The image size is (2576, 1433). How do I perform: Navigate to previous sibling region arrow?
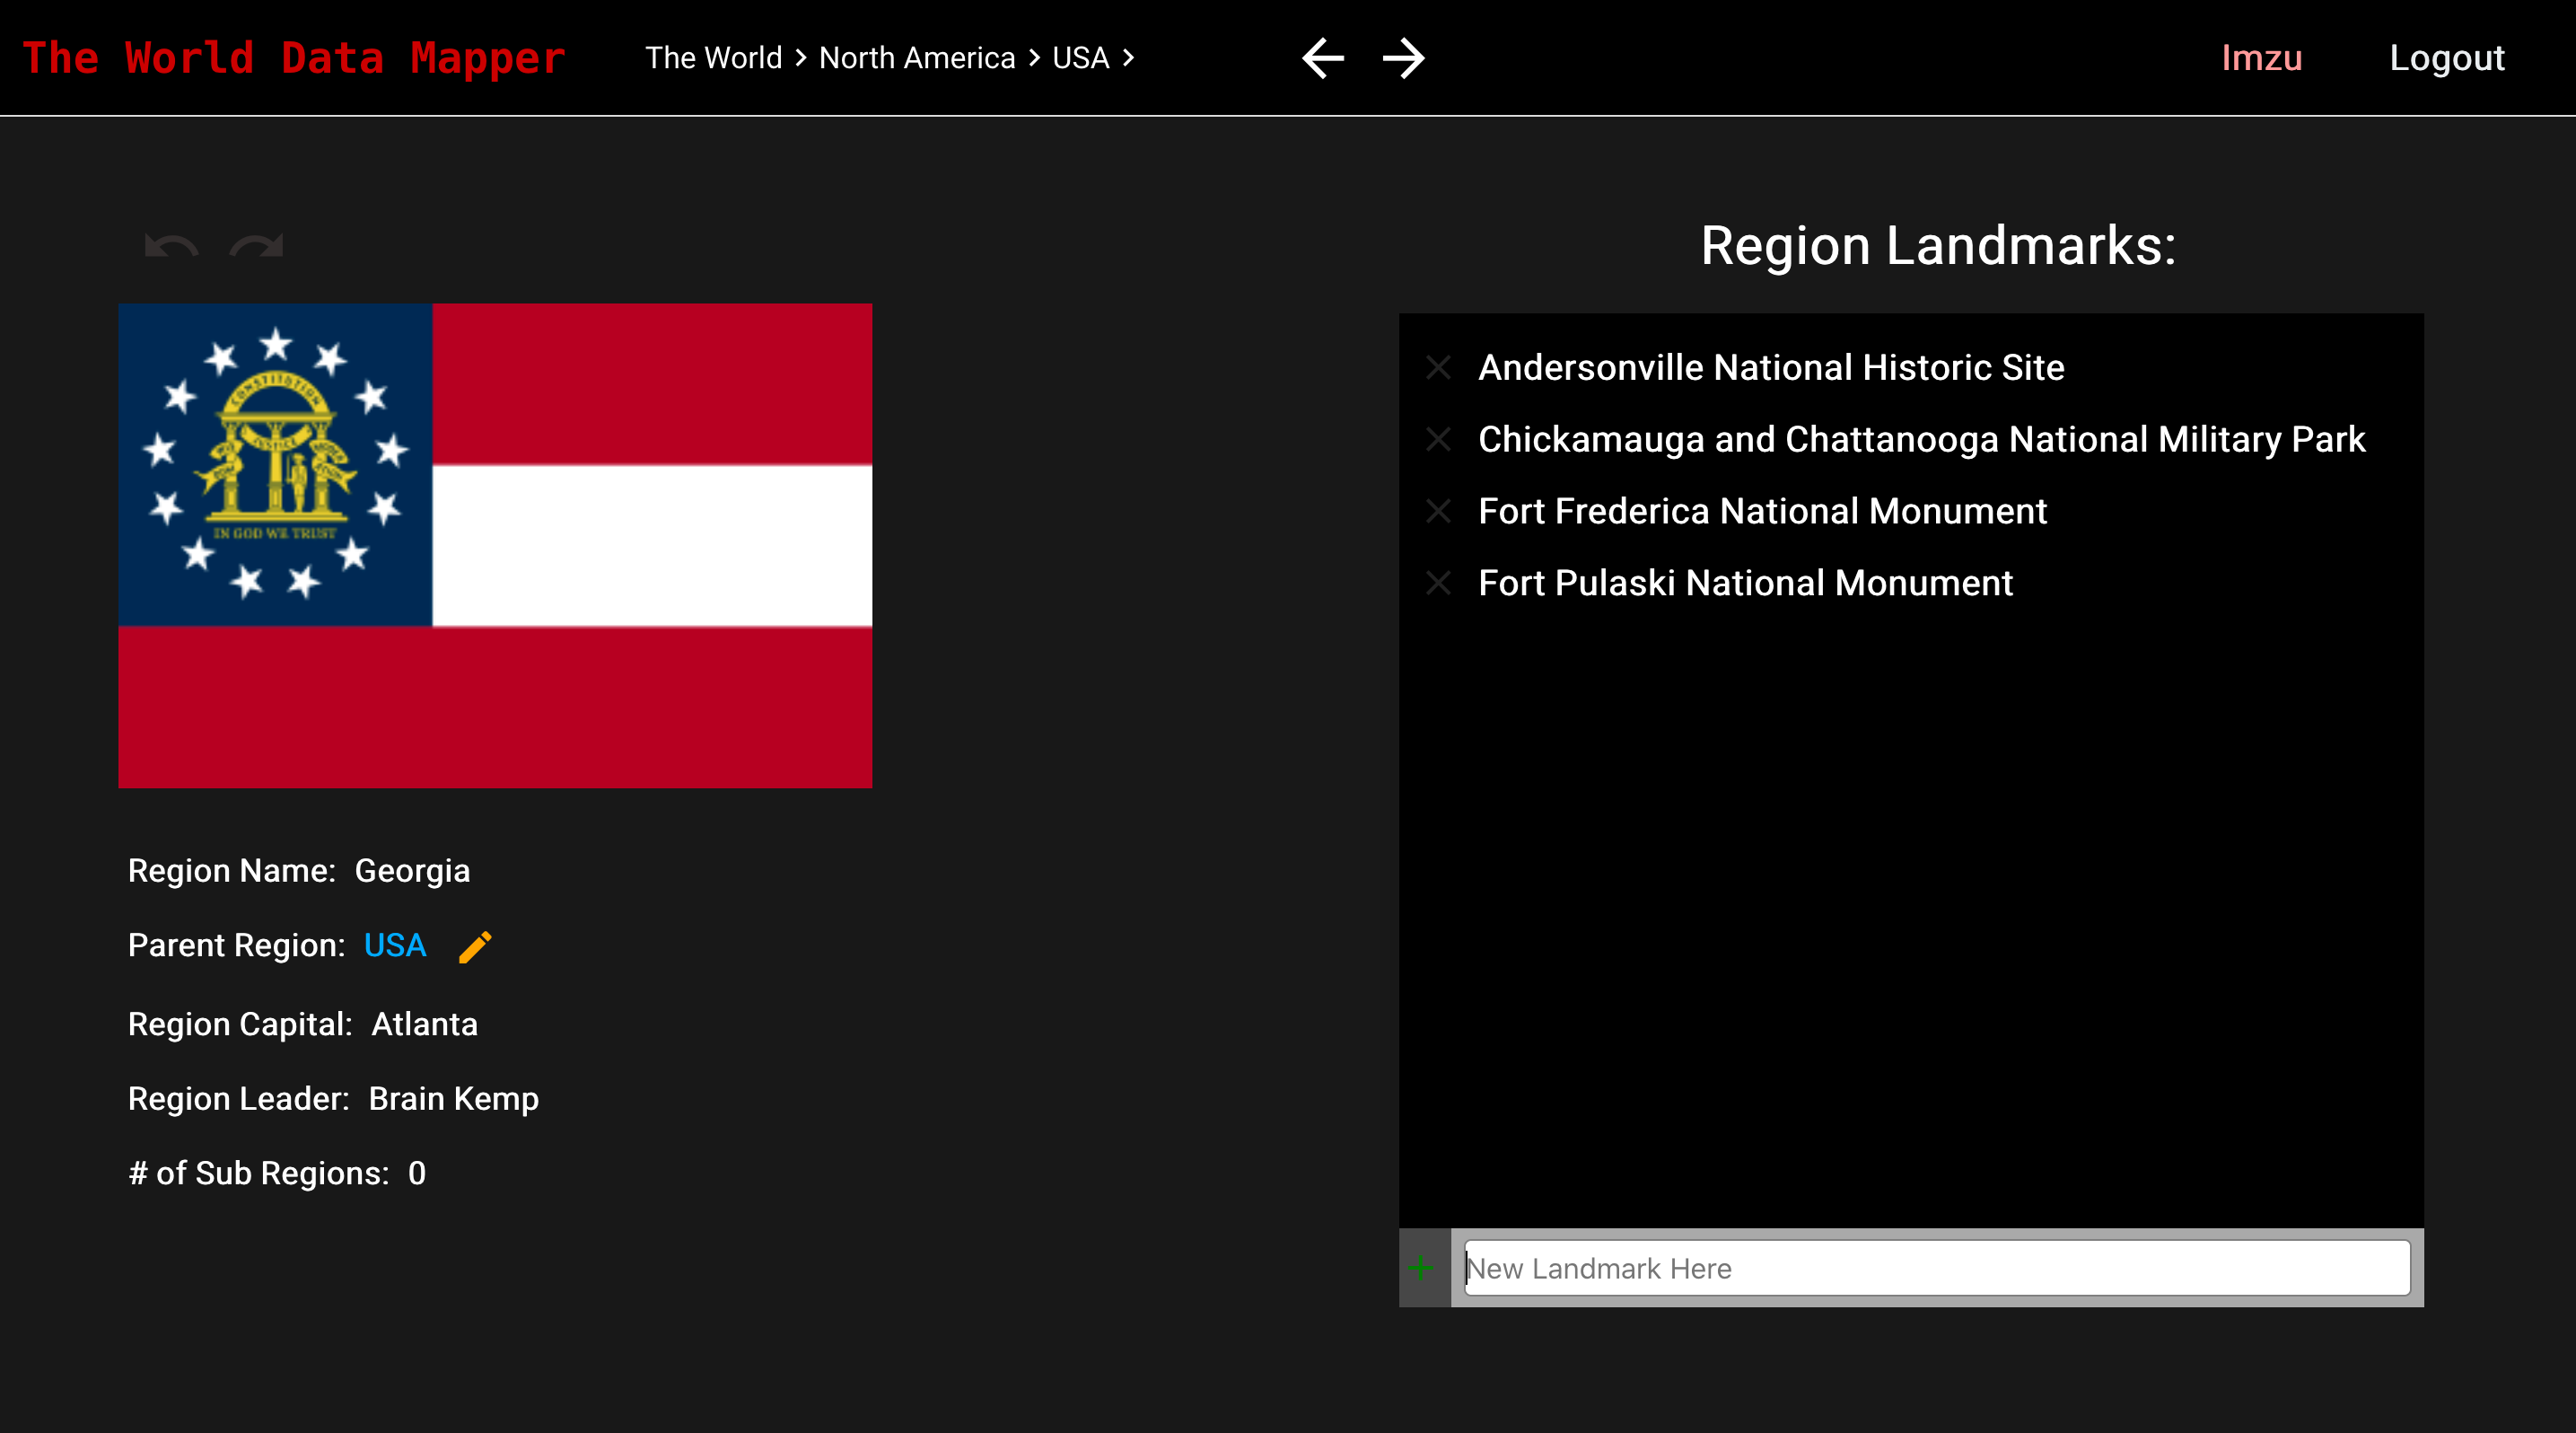(1322, 58)
